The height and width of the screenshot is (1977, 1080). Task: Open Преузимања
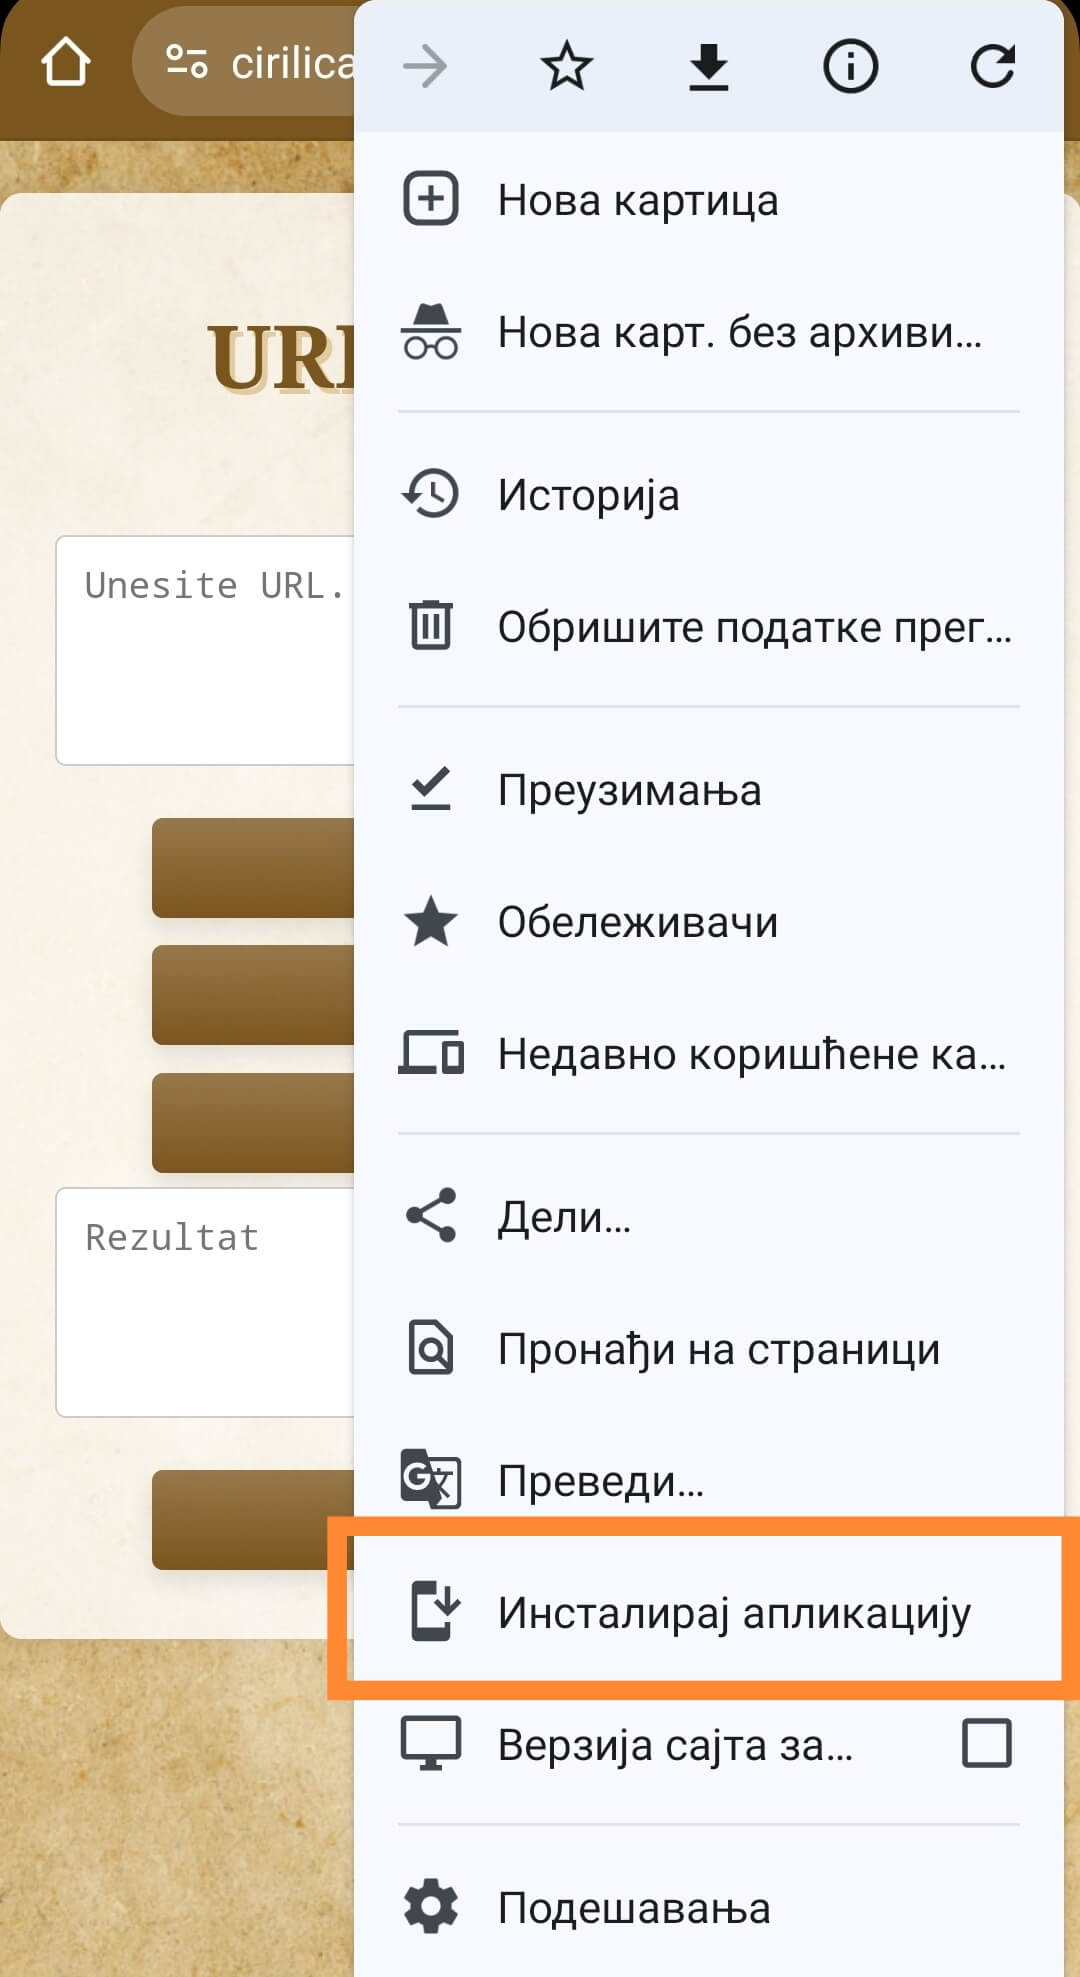click(709, 790)
